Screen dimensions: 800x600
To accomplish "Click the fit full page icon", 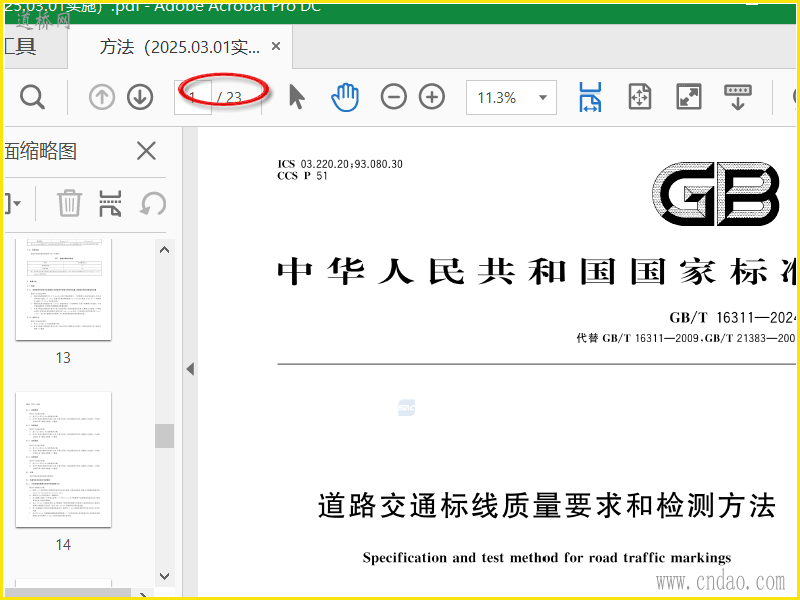I will [640, 97].
